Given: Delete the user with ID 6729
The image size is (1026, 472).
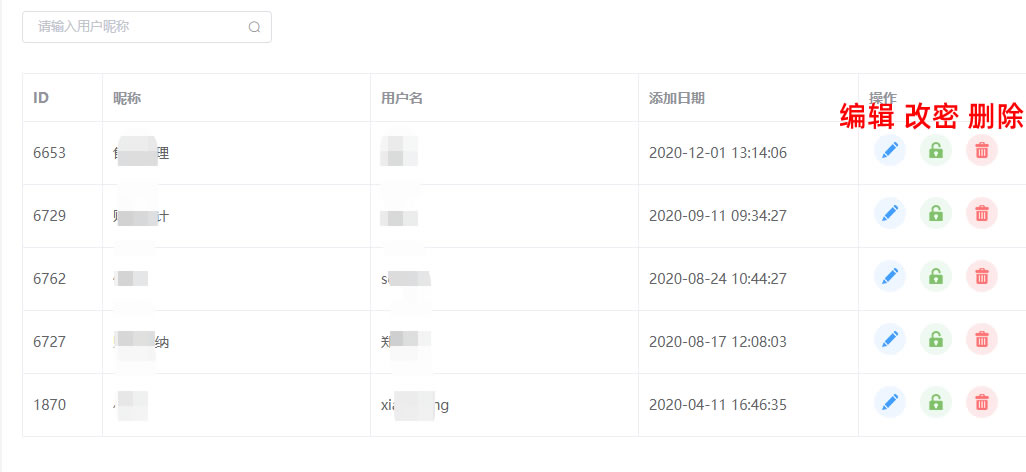Looking at the screenshot, I should (982, 213).
